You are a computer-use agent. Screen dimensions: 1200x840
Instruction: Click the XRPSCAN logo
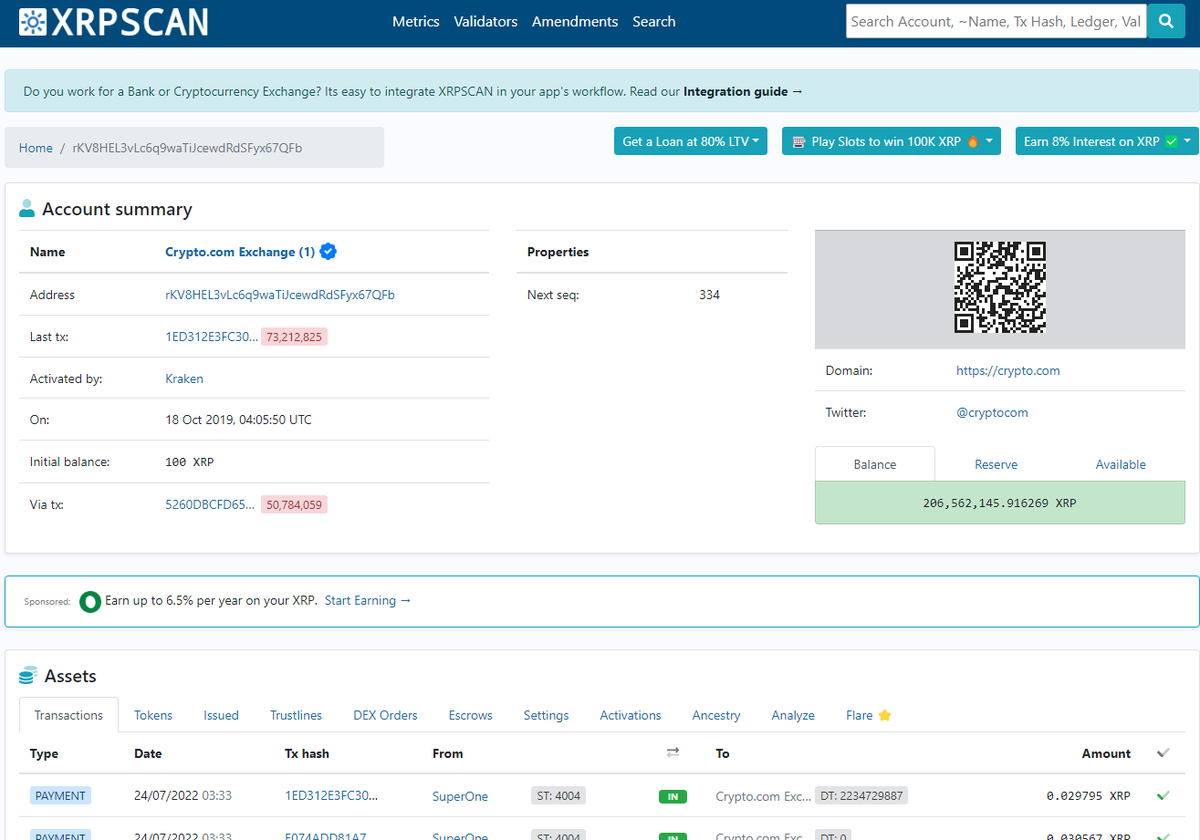pos(114,22)
